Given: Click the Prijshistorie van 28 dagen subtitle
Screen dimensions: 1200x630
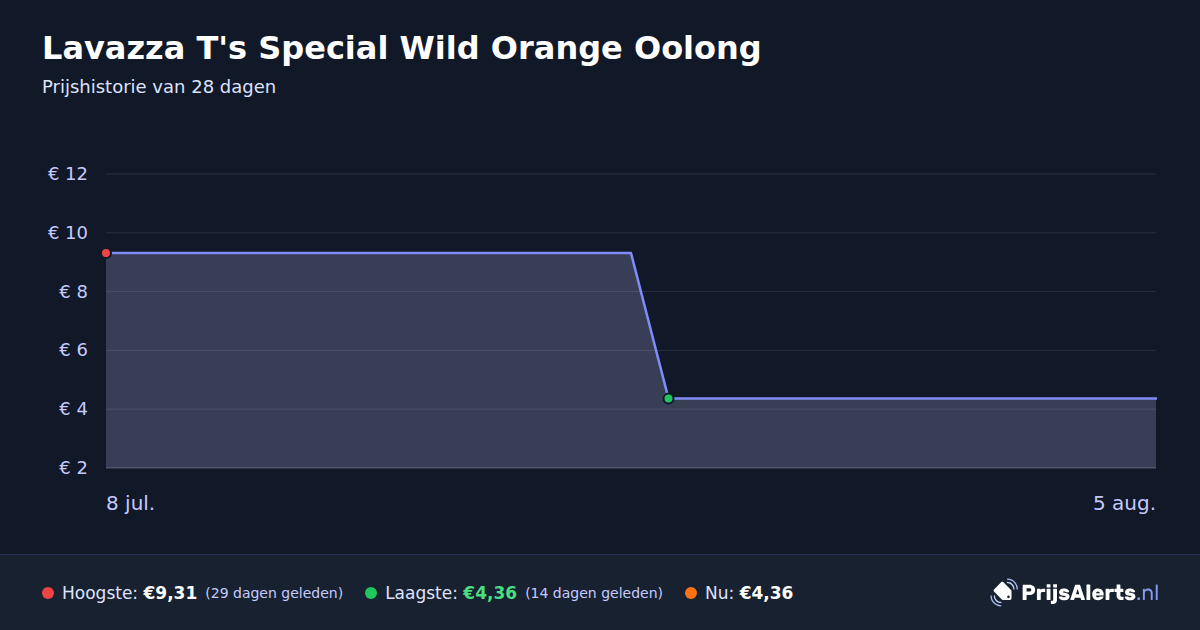Looking at the screenshot, I should 159,87.
